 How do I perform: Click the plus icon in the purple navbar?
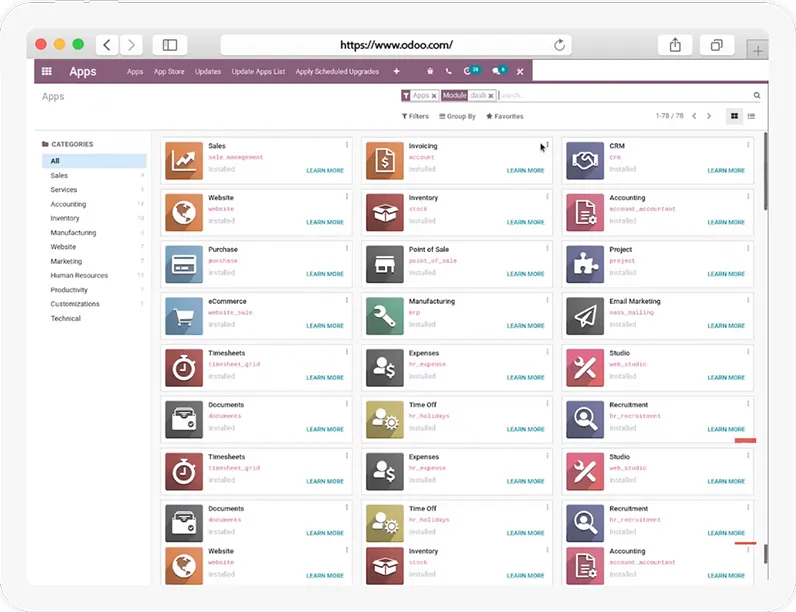pos(396,72)
